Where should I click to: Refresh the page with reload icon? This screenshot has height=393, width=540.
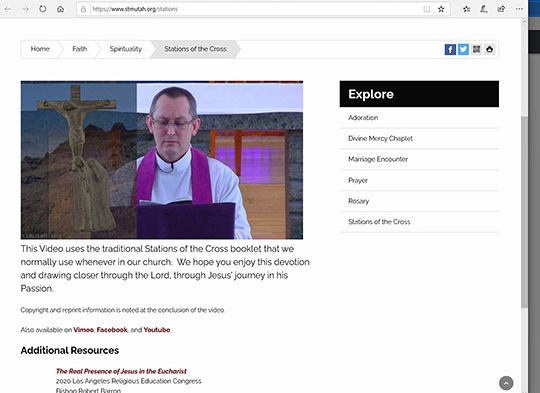(43, 9)
